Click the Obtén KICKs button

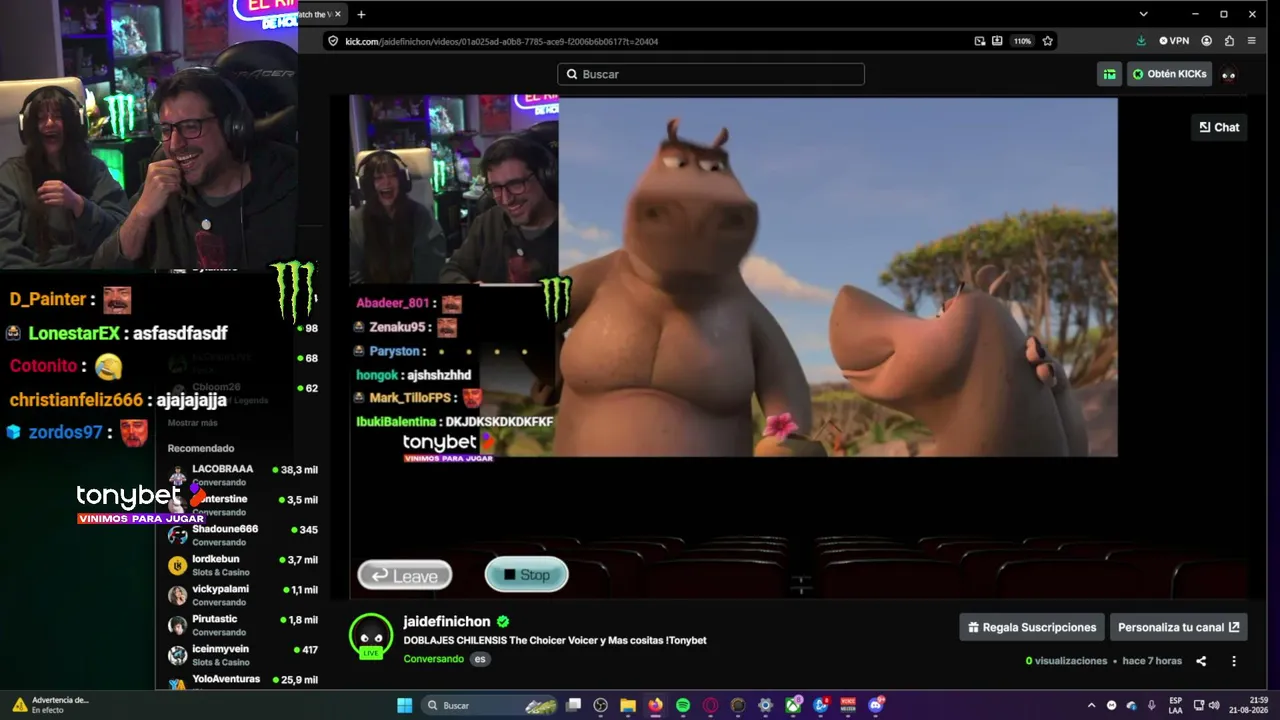tap(1169, 74)
